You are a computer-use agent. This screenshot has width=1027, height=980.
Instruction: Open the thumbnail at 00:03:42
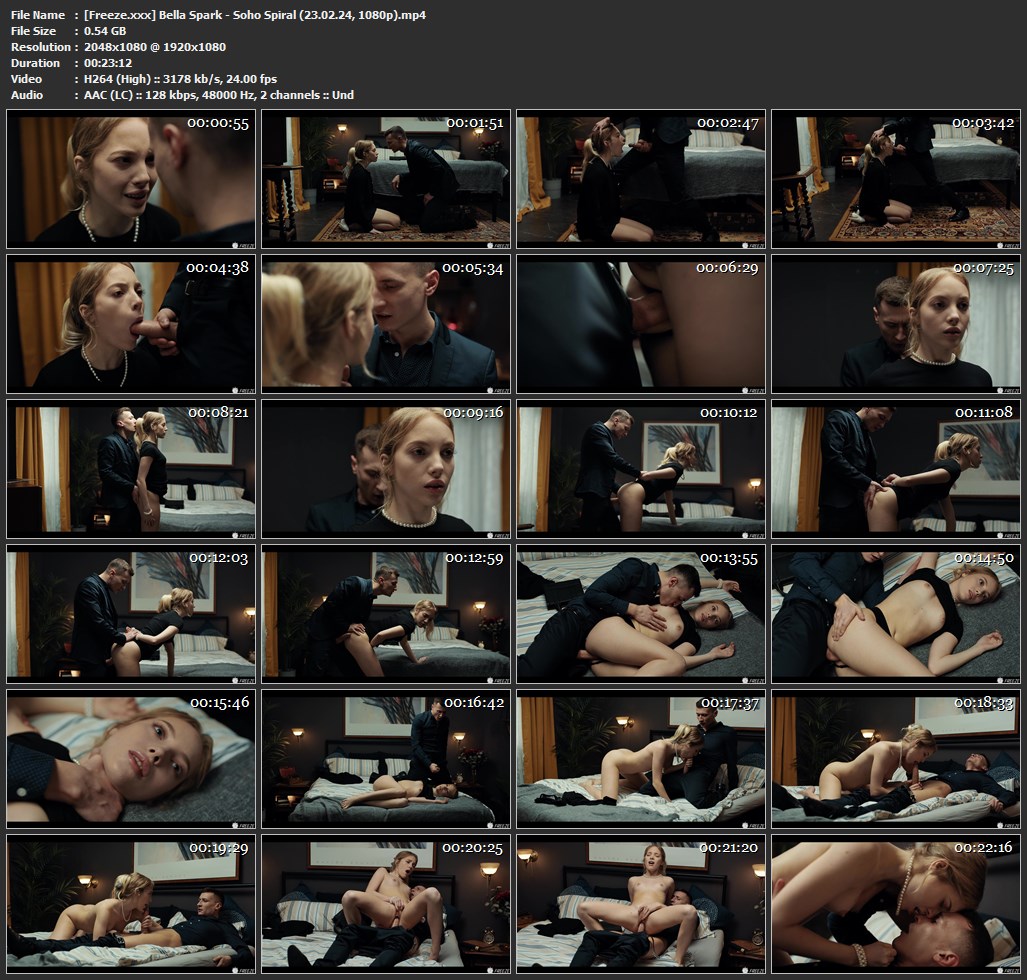(896, 179)
